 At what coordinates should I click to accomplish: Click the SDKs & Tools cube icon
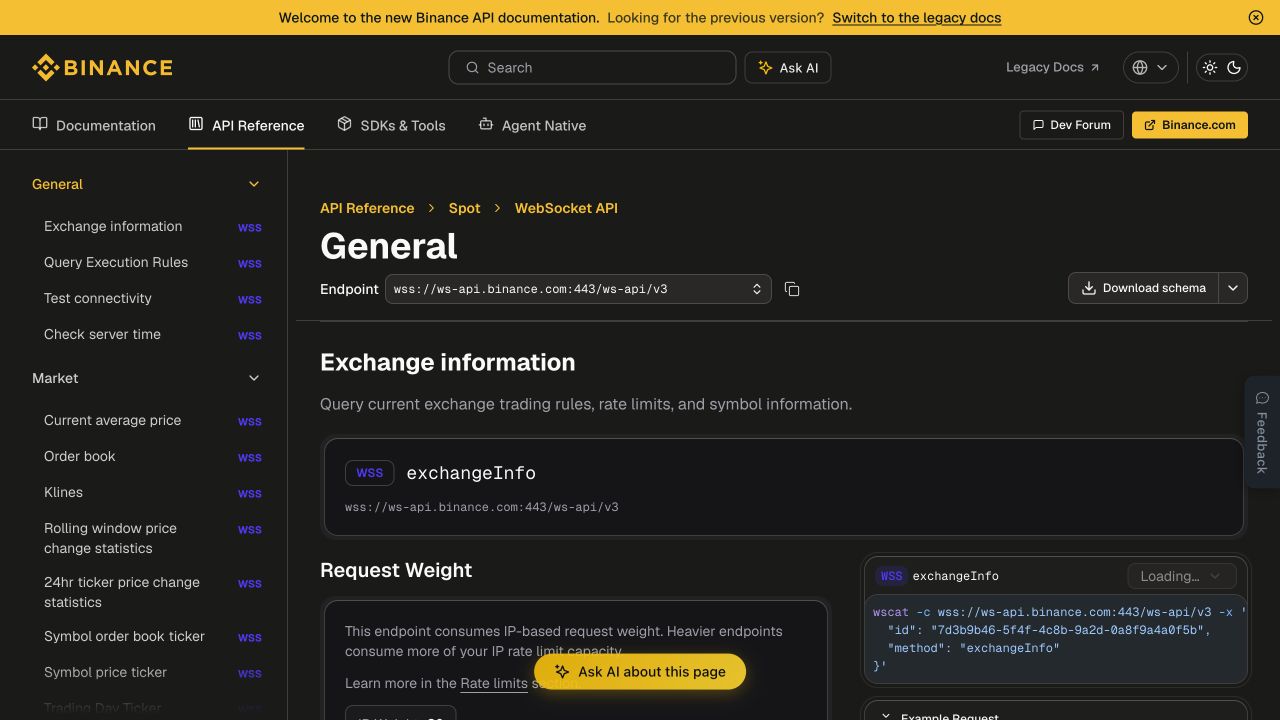tap(344, 124)
